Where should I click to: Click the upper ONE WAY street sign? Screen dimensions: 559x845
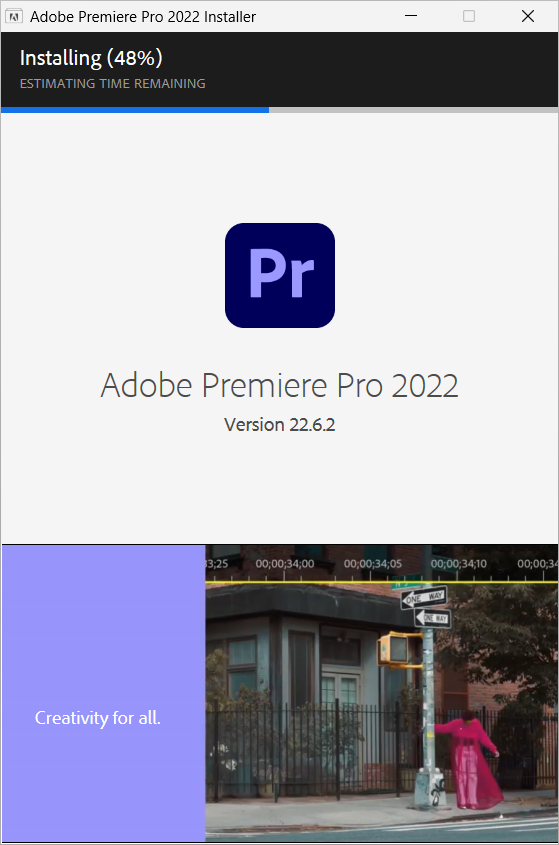tap(424, 597)
